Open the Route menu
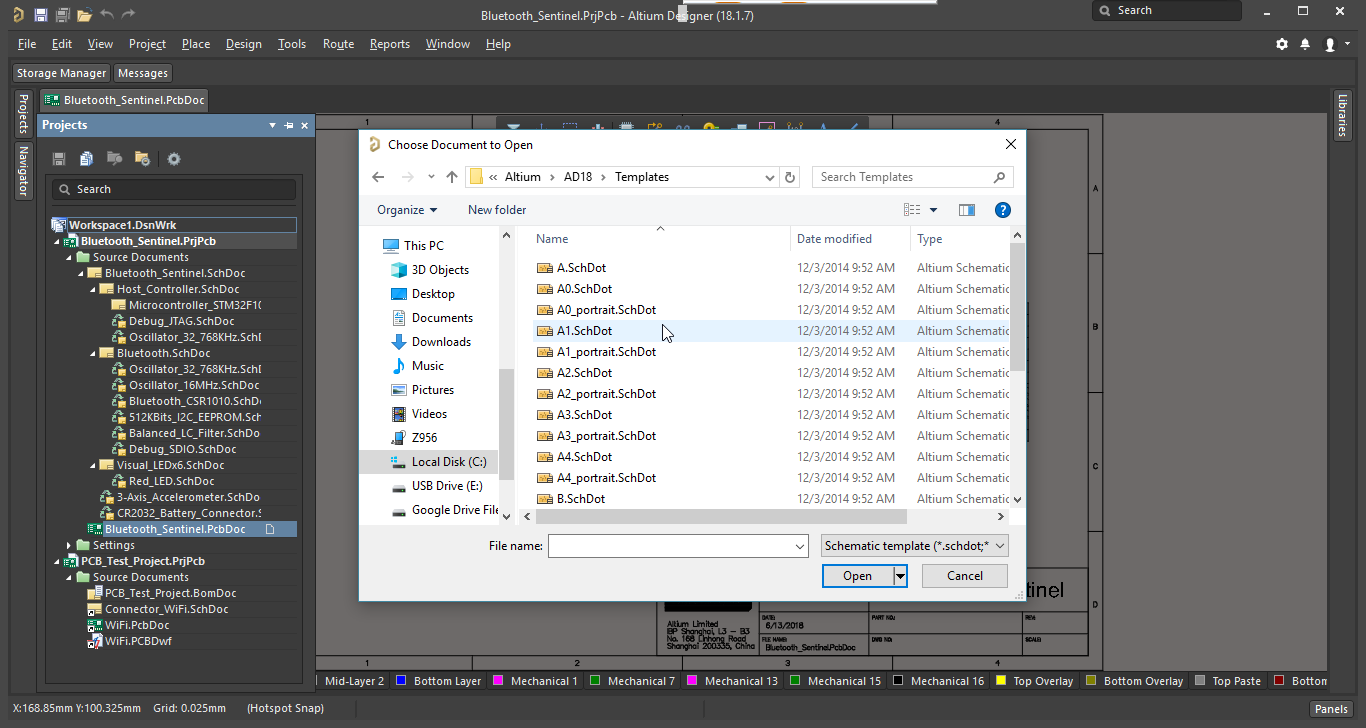This screenshot has width=1366, height=728. click(x=338, y=44)
